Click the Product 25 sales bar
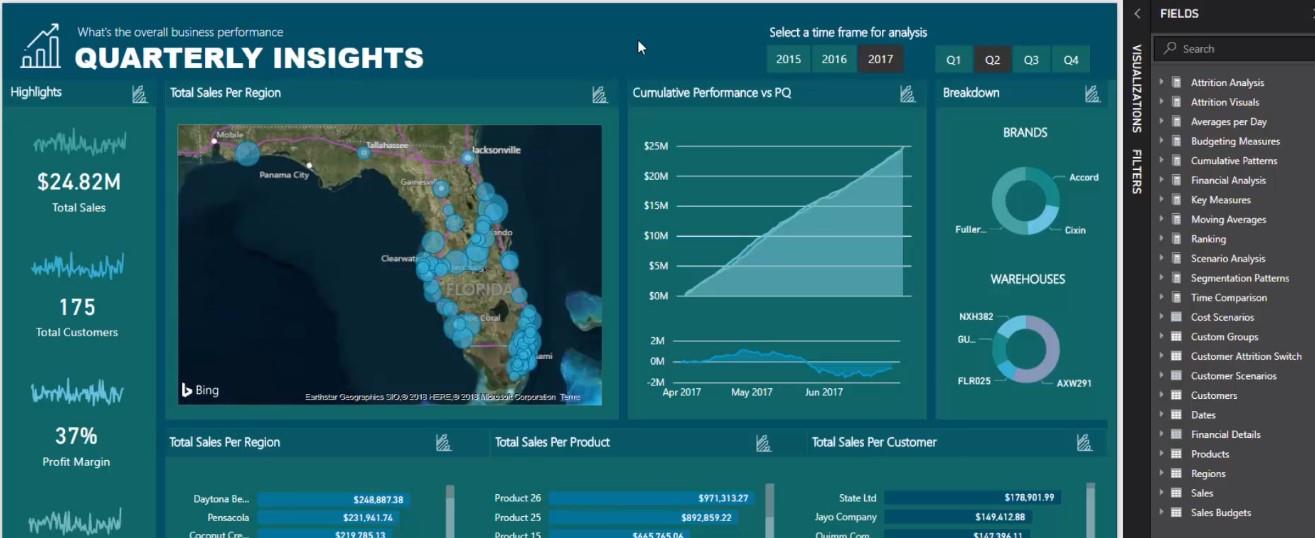Viewport: 1315px width, 538px height. (642, 518)
